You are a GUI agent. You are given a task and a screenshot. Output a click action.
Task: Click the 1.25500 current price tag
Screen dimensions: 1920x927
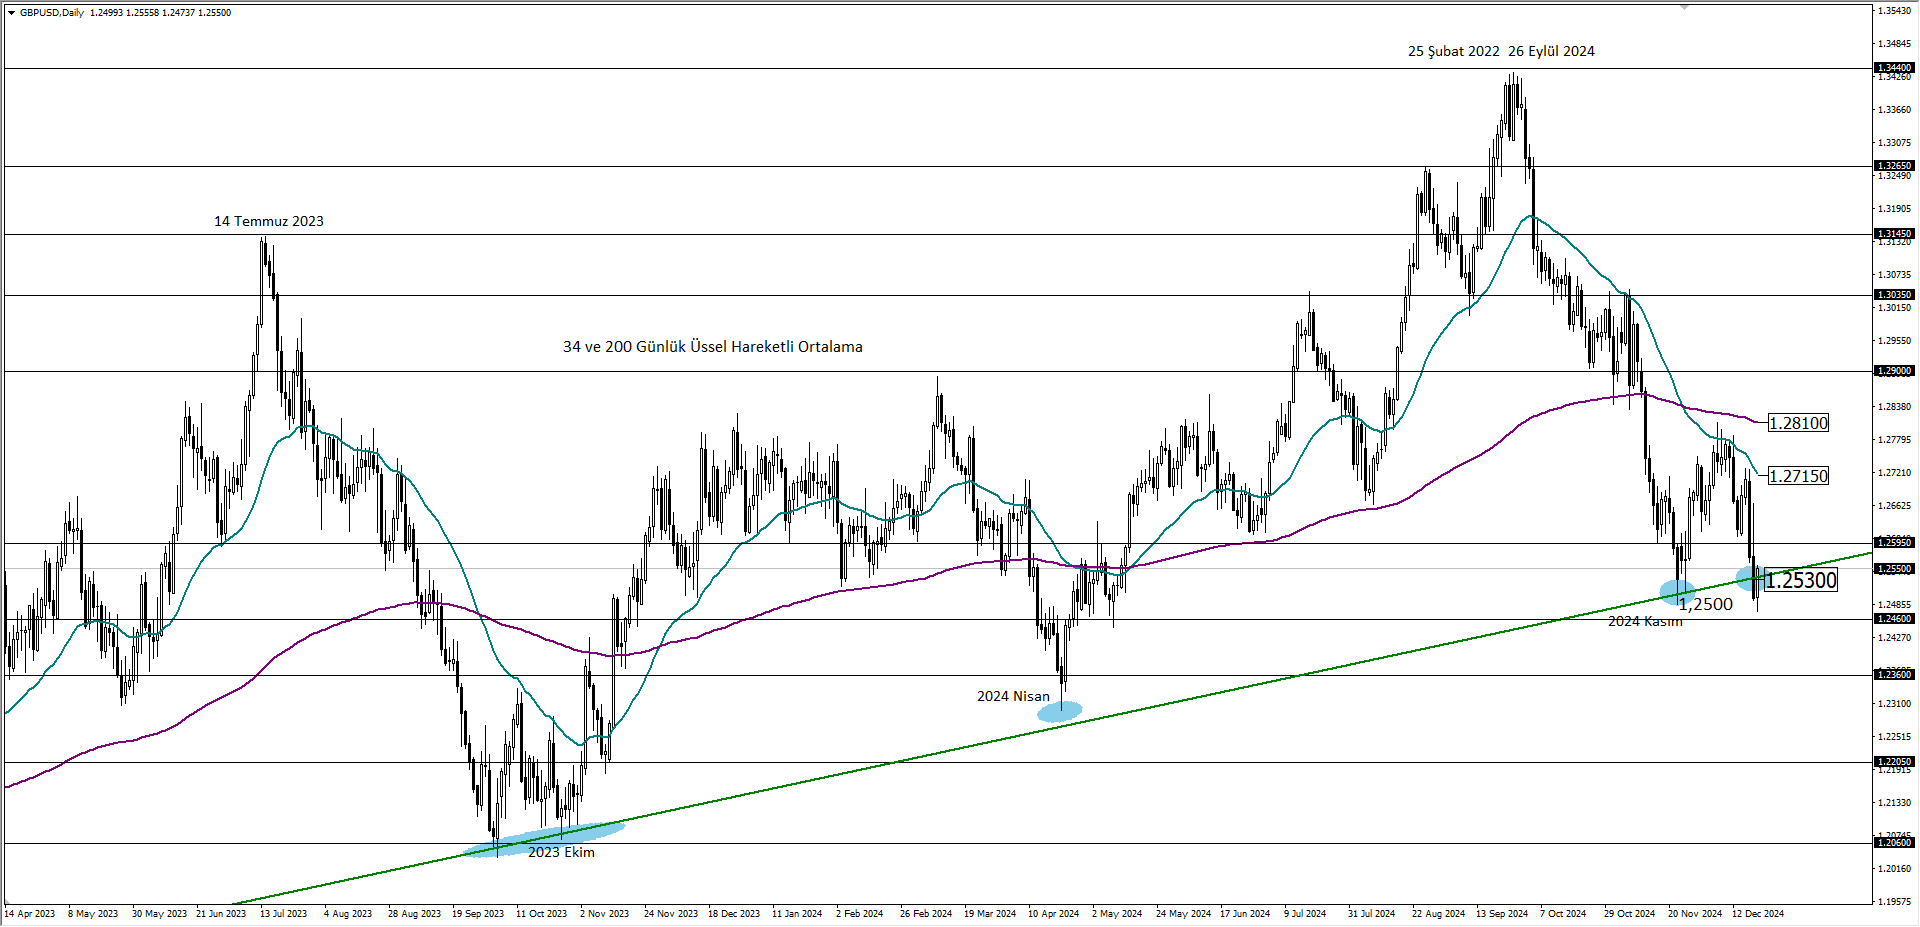pos(1894,569)
